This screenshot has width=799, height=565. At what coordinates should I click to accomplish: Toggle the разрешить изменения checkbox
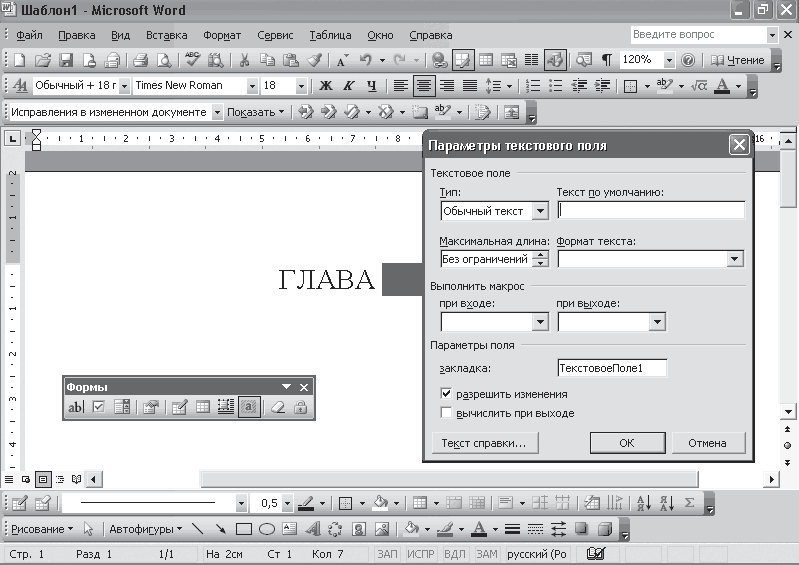[x=446, y=394]
